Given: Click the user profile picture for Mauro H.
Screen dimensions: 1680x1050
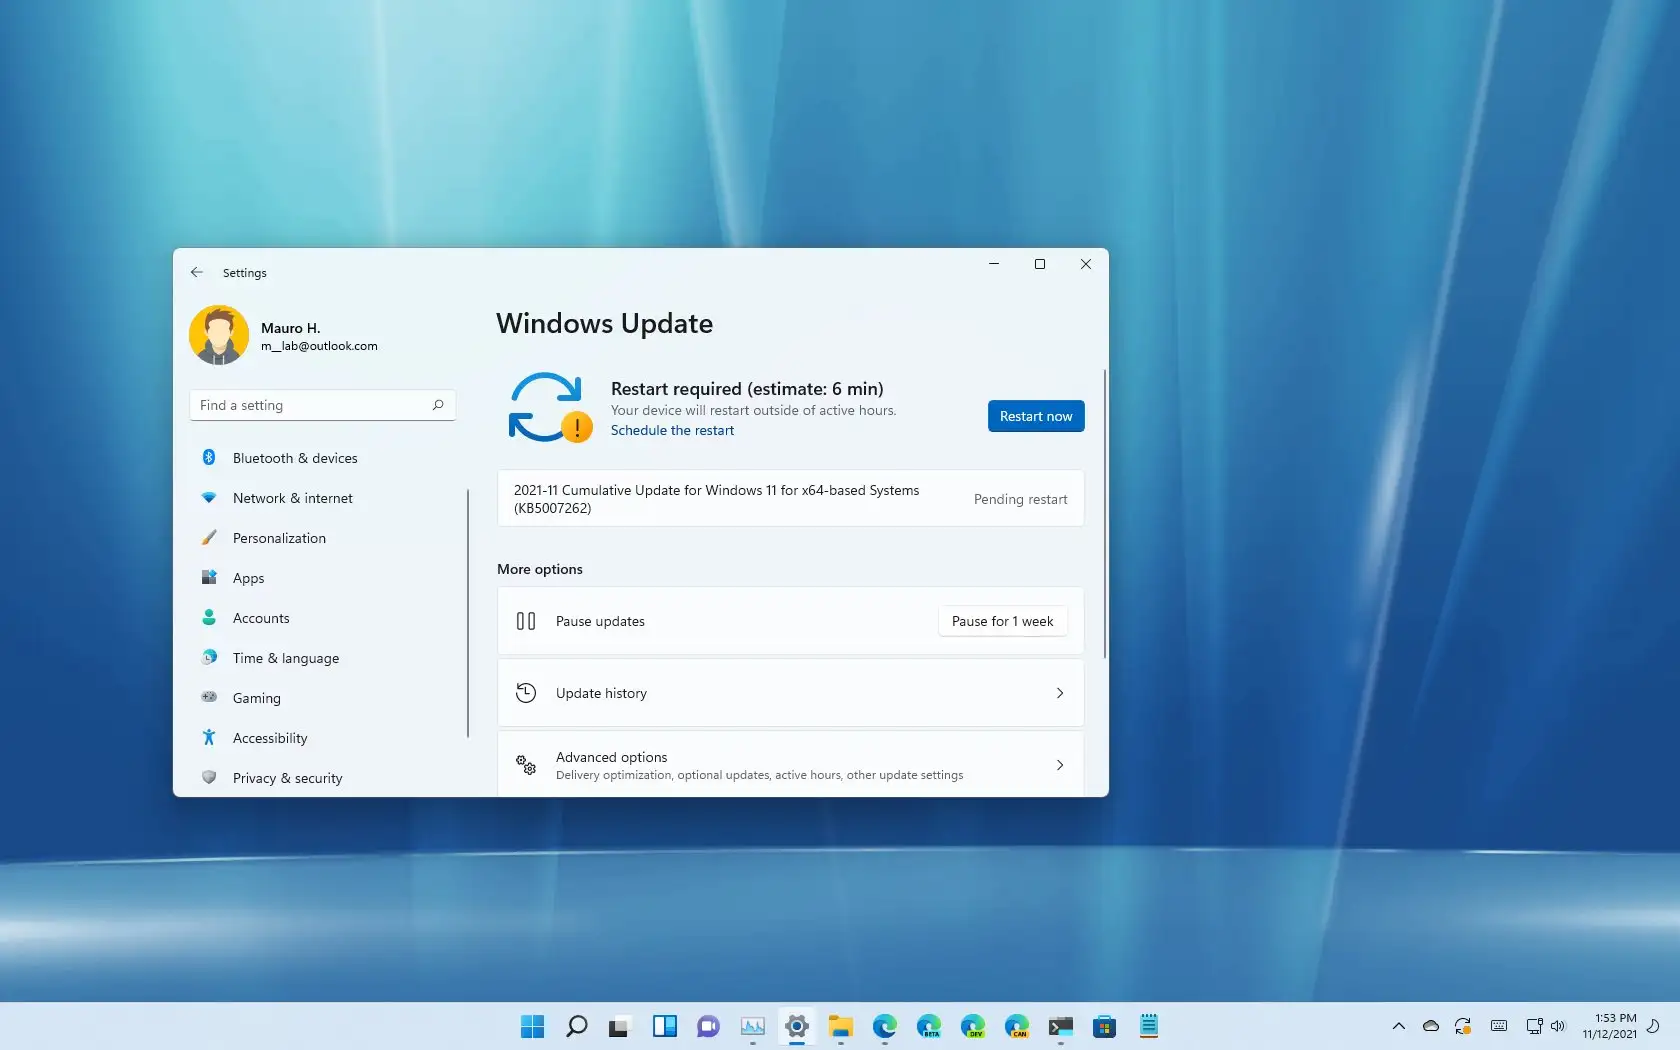Looking at the screenshot, I should pyautogui.click(x=219, y=335).
